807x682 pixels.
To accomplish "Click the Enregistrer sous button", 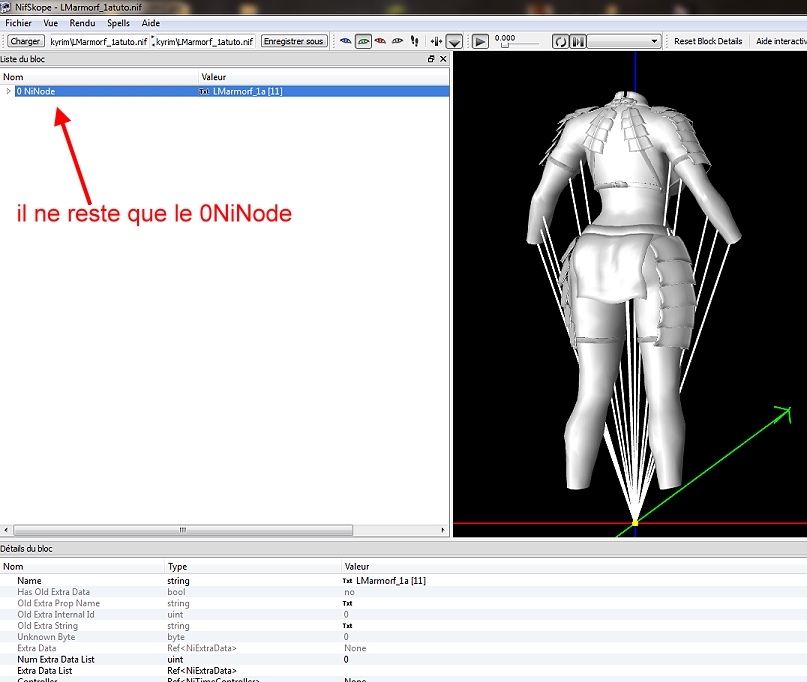I will tap(294, 41).
